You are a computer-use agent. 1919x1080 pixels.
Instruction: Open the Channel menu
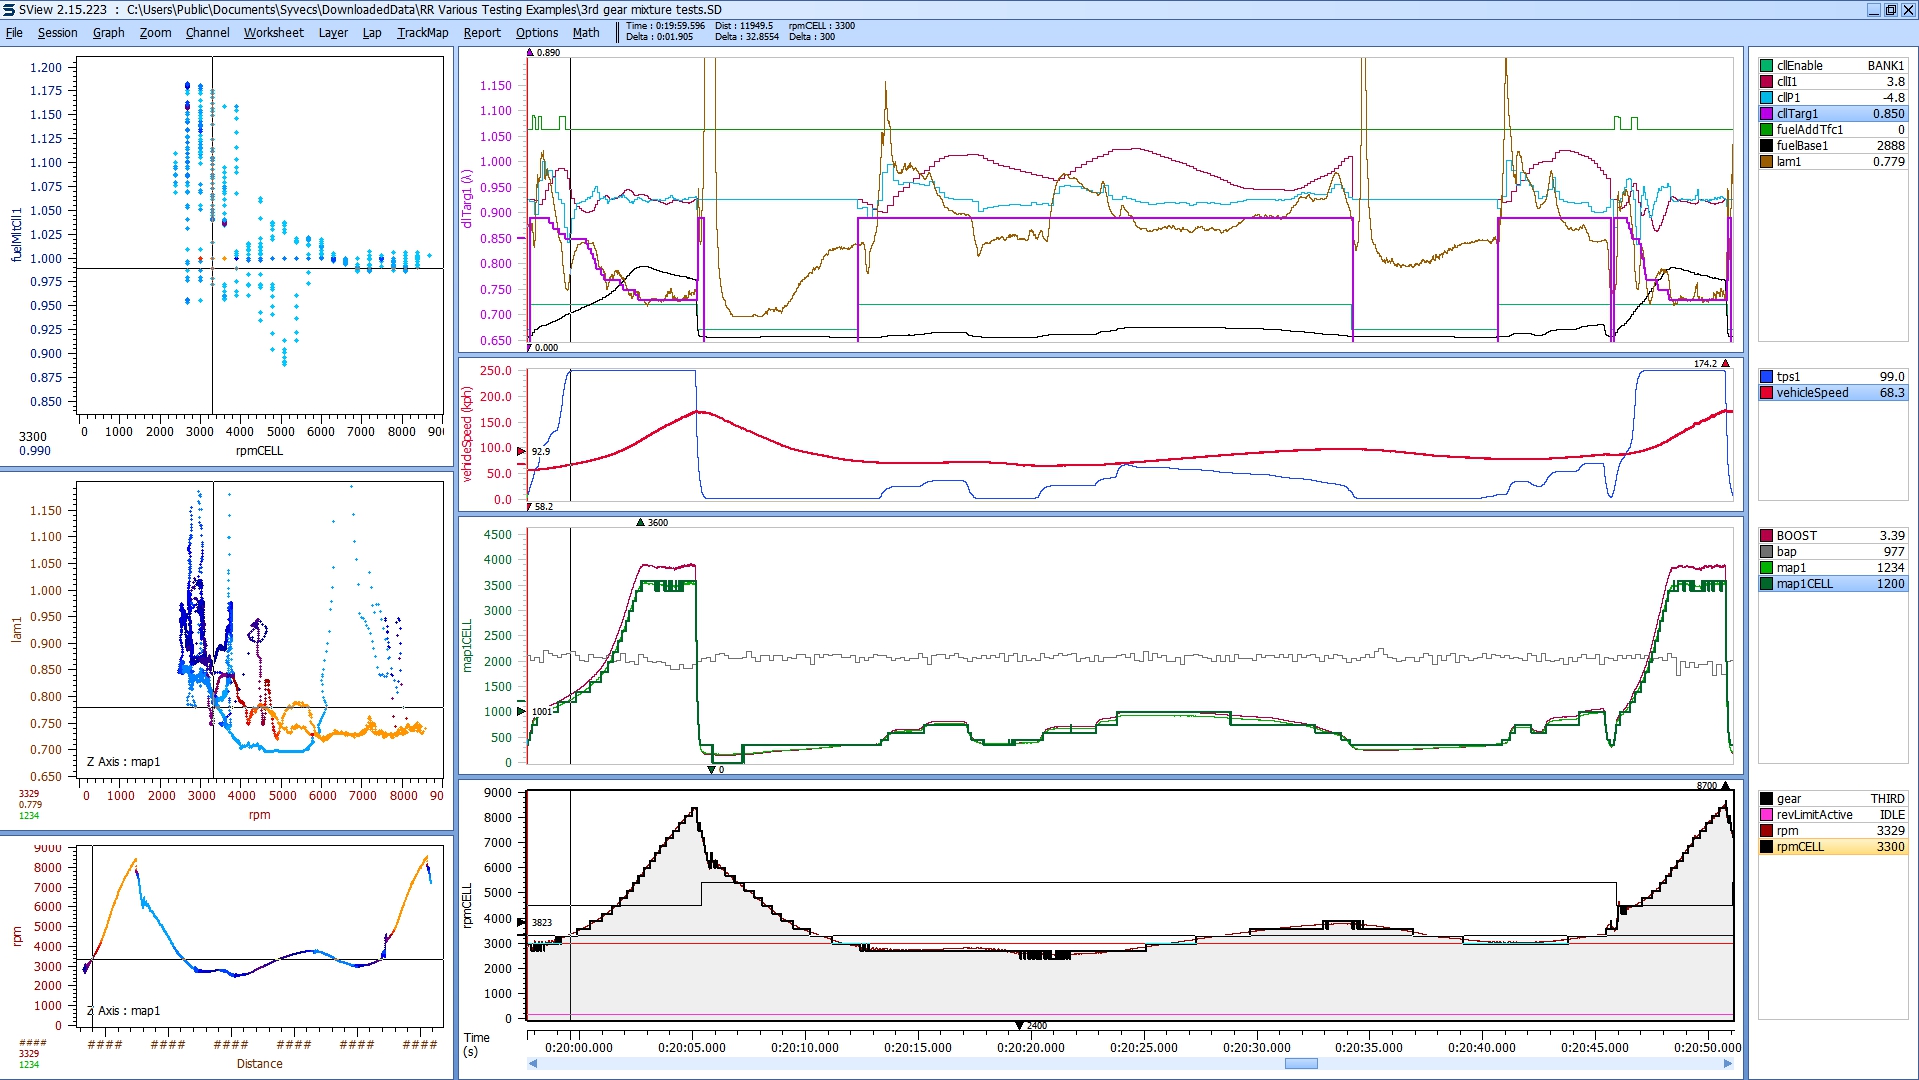pyautogui.click(x=207, y=32)
